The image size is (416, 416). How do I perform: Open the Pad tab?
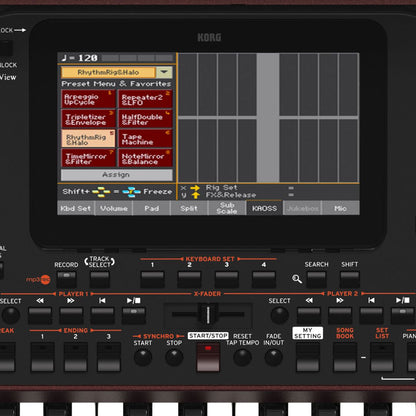tap(152, 208)
